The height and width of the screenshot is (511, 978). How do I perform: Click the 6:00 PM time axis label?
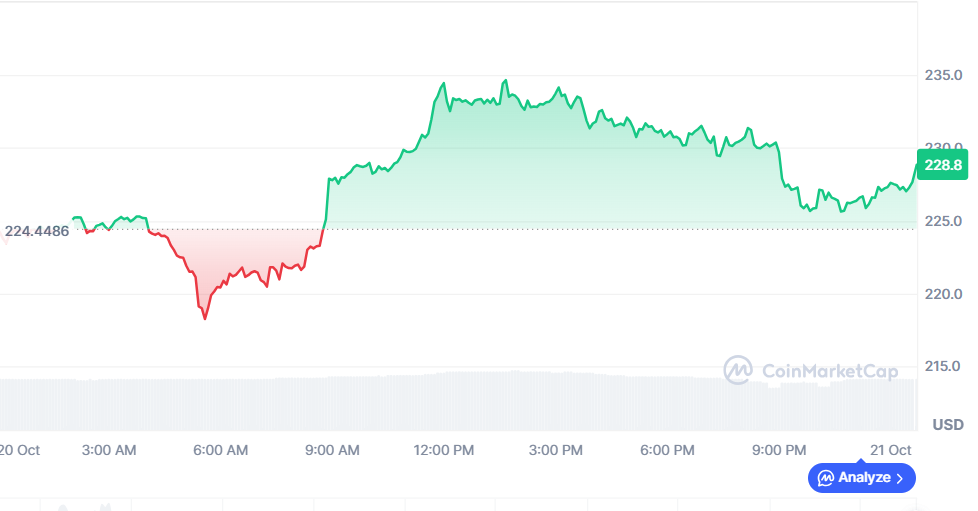coord(668,450)
